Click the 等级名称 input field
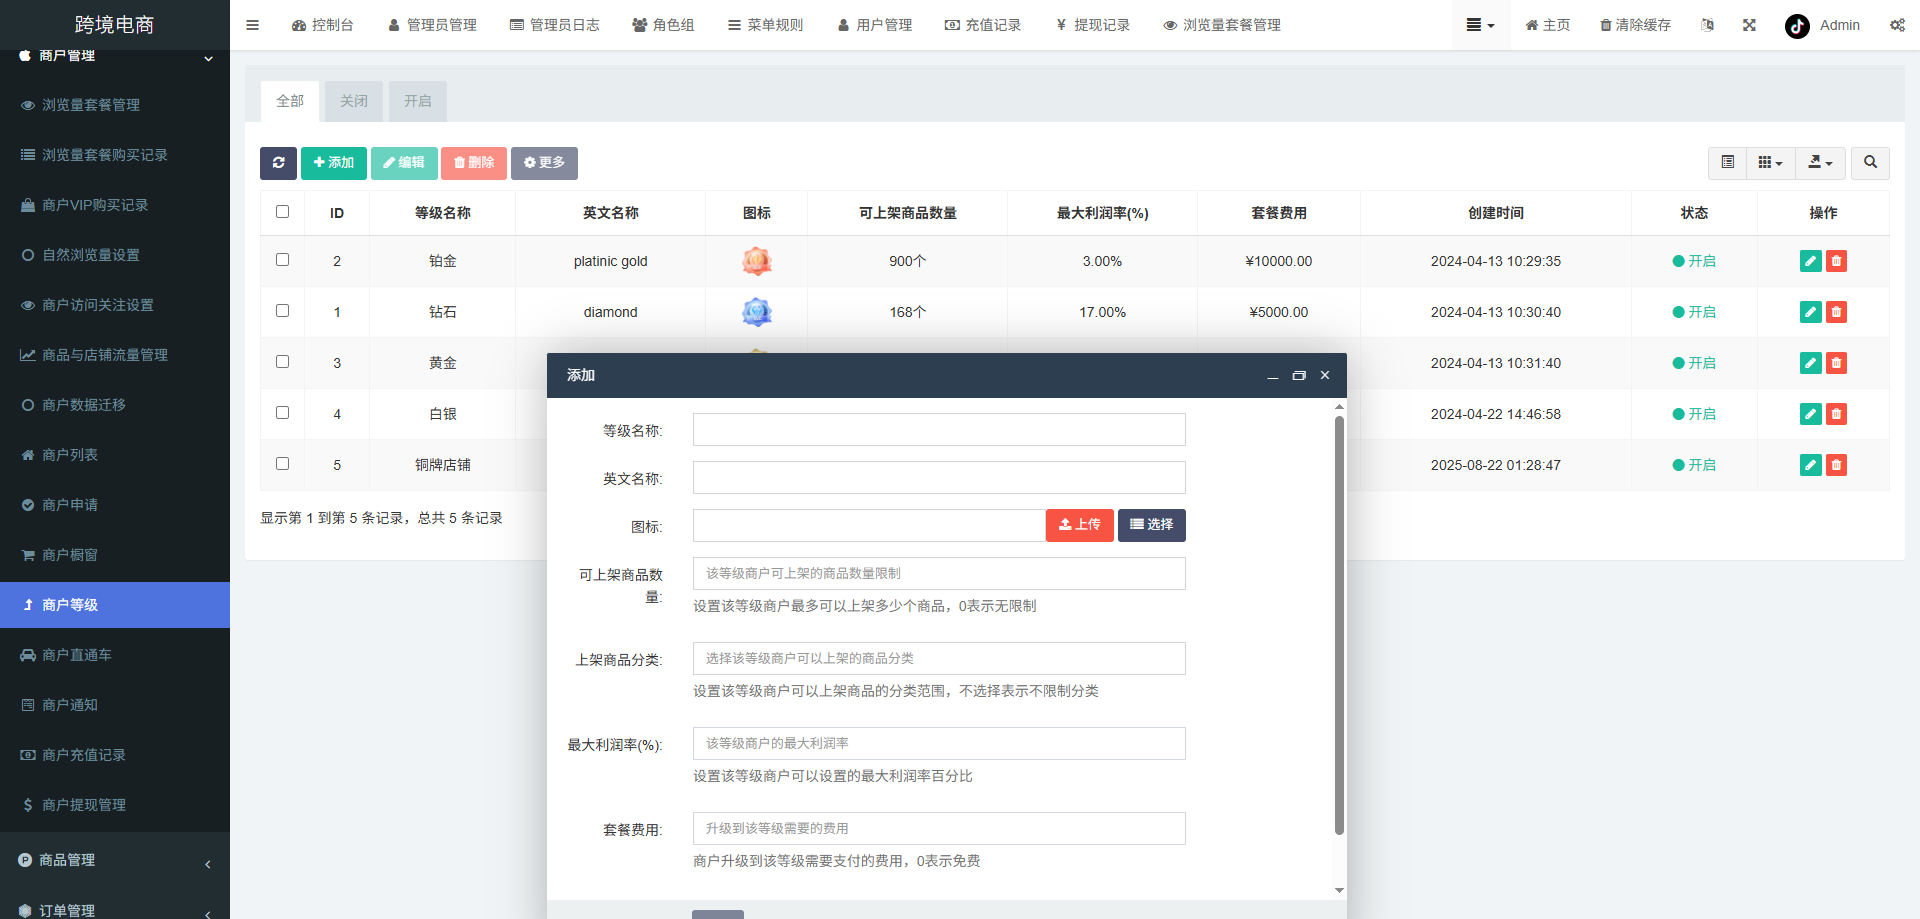Viewport: 1920px width, 919px height. 937,429
